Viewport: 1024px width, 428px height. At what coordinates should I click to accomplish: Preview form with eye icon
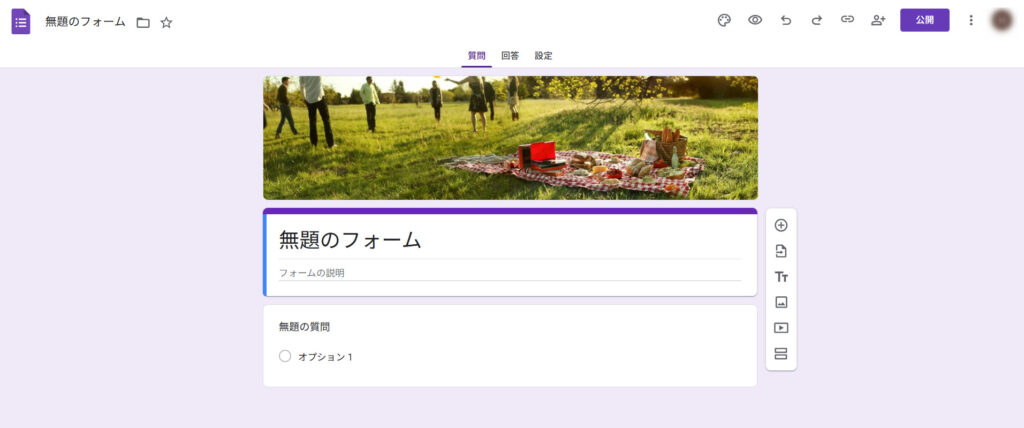click(755, 20)
